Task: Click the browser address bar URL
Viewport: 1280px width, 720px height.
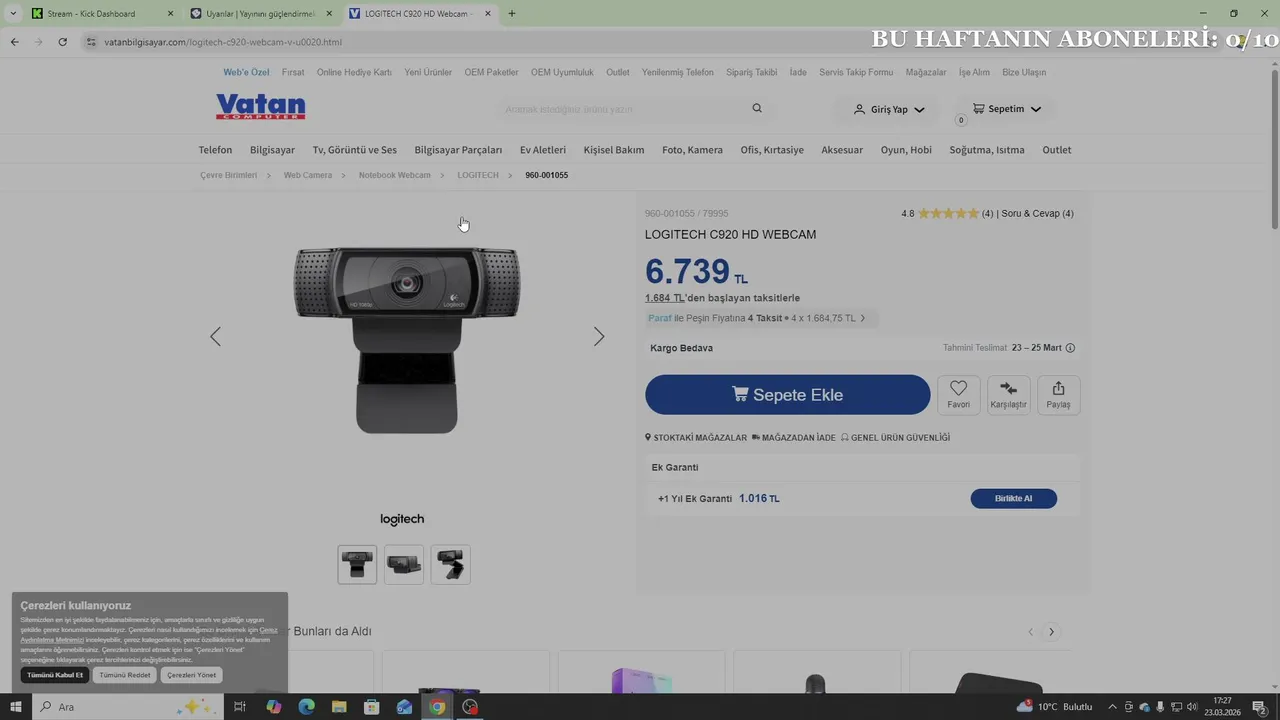Action: coord(223,42)
